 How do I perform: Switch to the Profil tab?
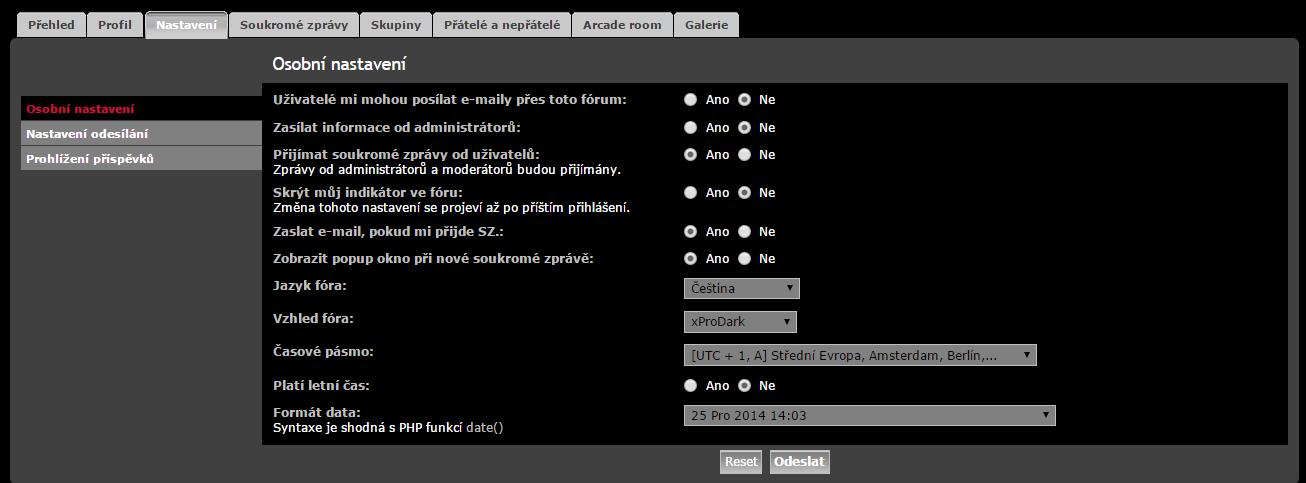click(115, 25)
